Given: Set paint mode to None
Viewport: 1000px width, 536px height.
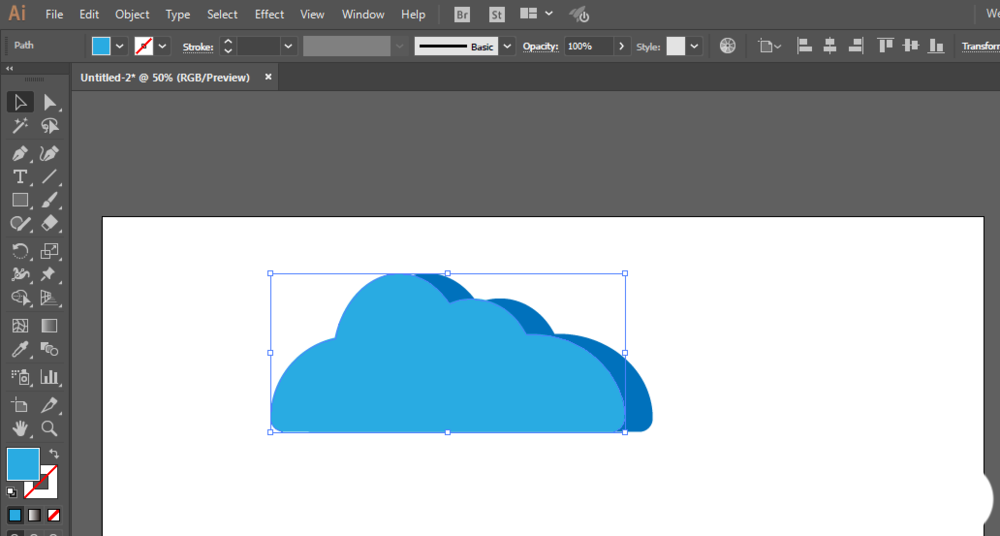Looking at the screenshot, I should [54, 515].
